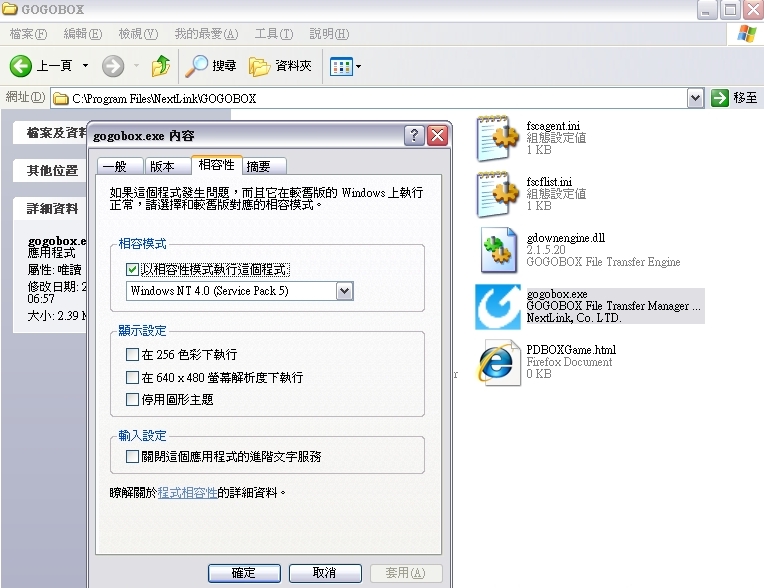
Task: Expand the address bar dropdown arrow
Action: pos(695,98)
